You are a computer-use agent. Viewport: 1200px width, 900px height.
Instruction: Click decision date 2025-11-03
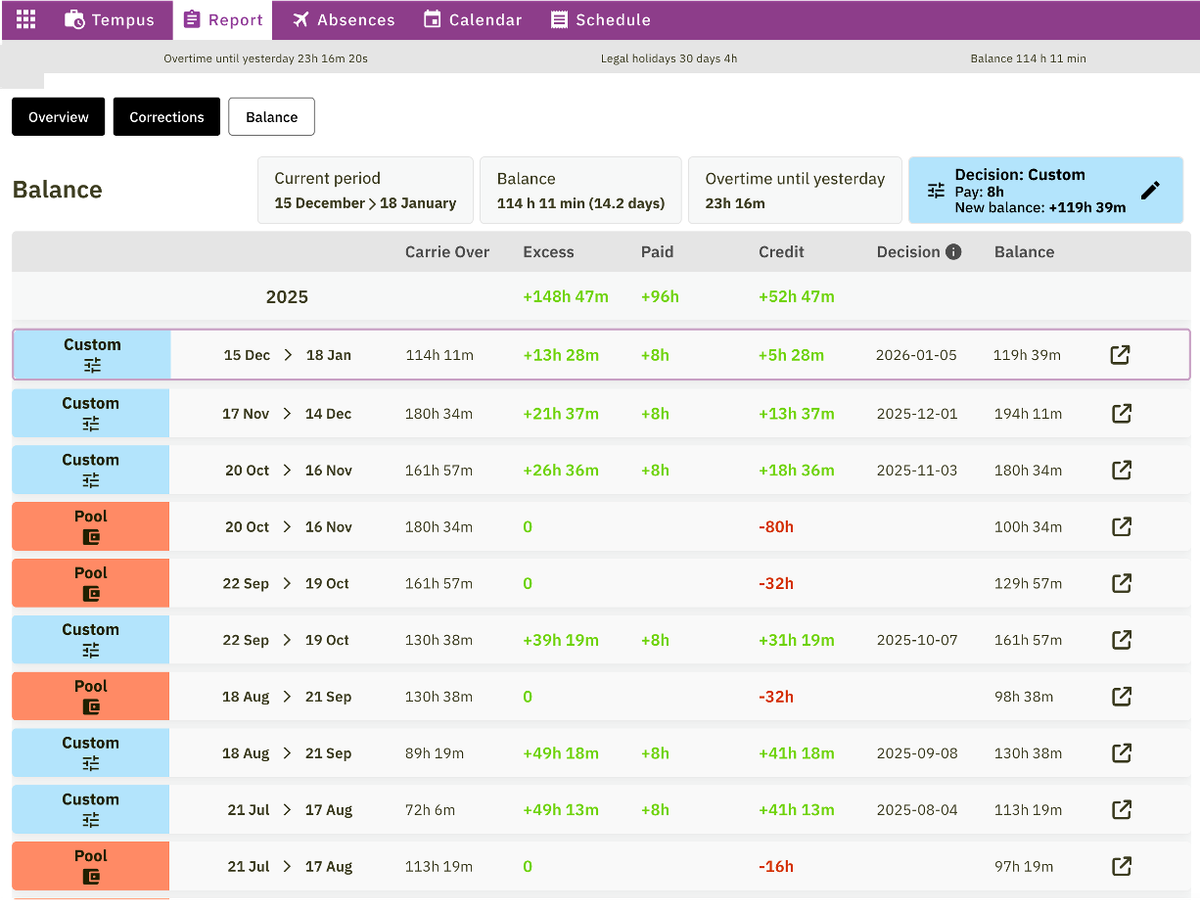[x=916, y=470]
